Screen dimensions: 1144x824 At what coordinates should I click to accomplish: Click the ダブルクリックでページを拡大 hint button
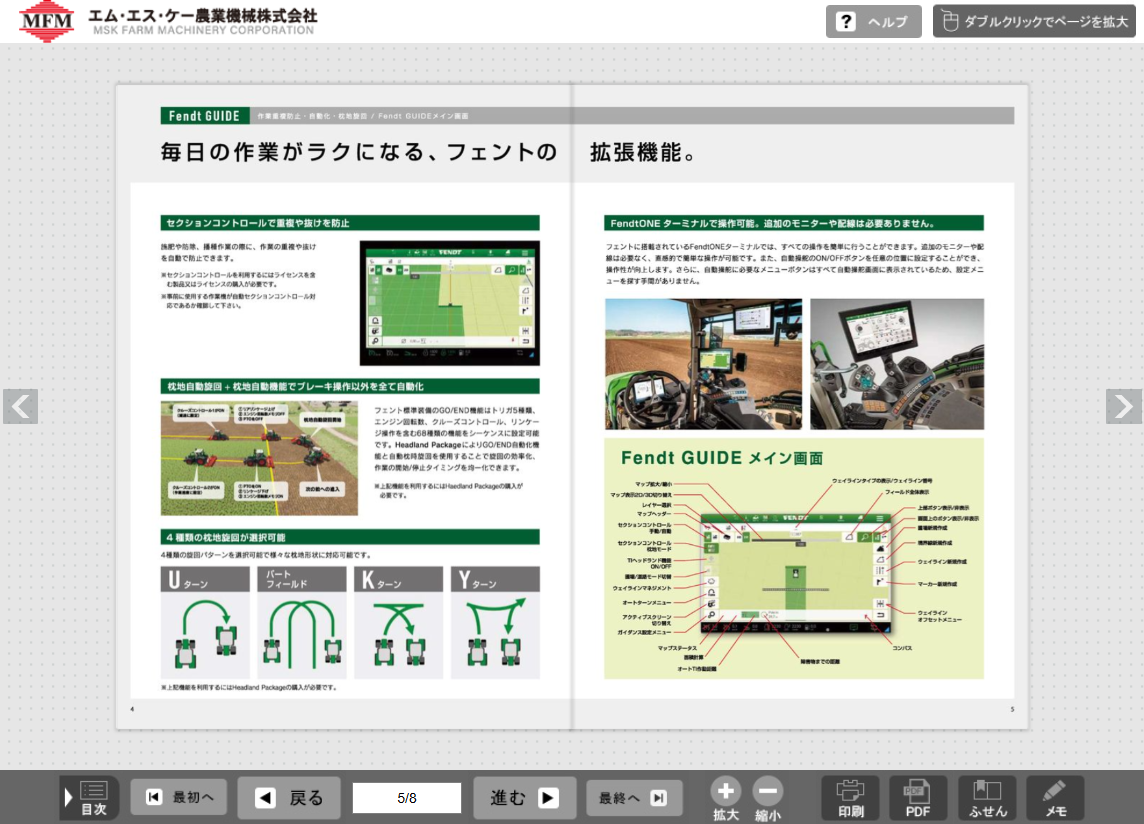coord(1034,22)
